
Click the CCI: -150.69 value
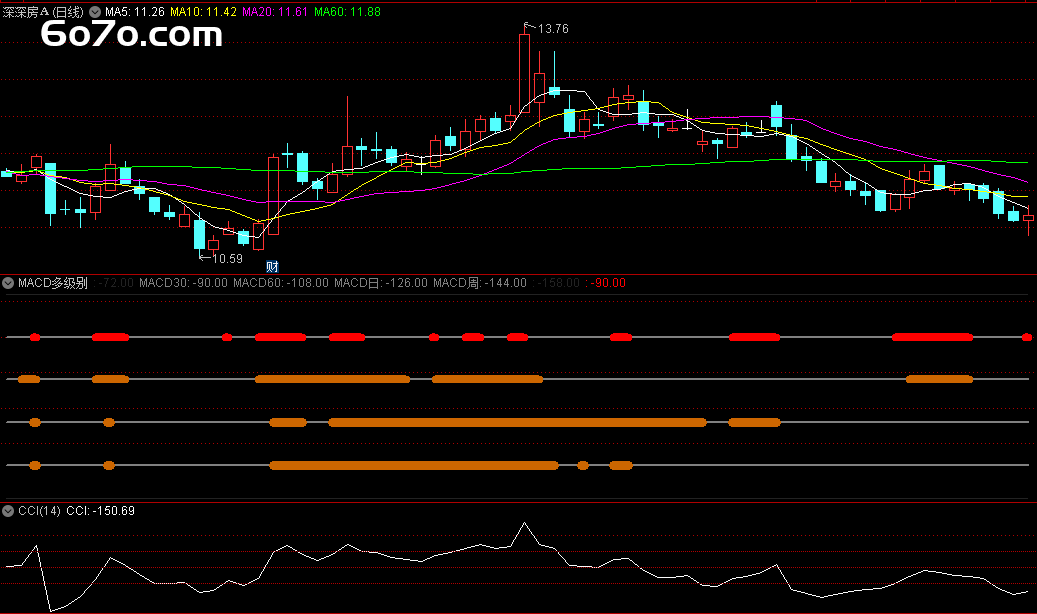(x=101, y=511)
